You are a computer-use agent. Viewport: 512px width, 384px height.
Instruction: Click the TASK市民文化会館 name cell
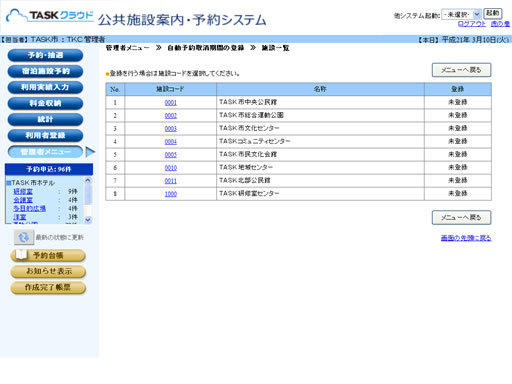[x=320, y=154]
